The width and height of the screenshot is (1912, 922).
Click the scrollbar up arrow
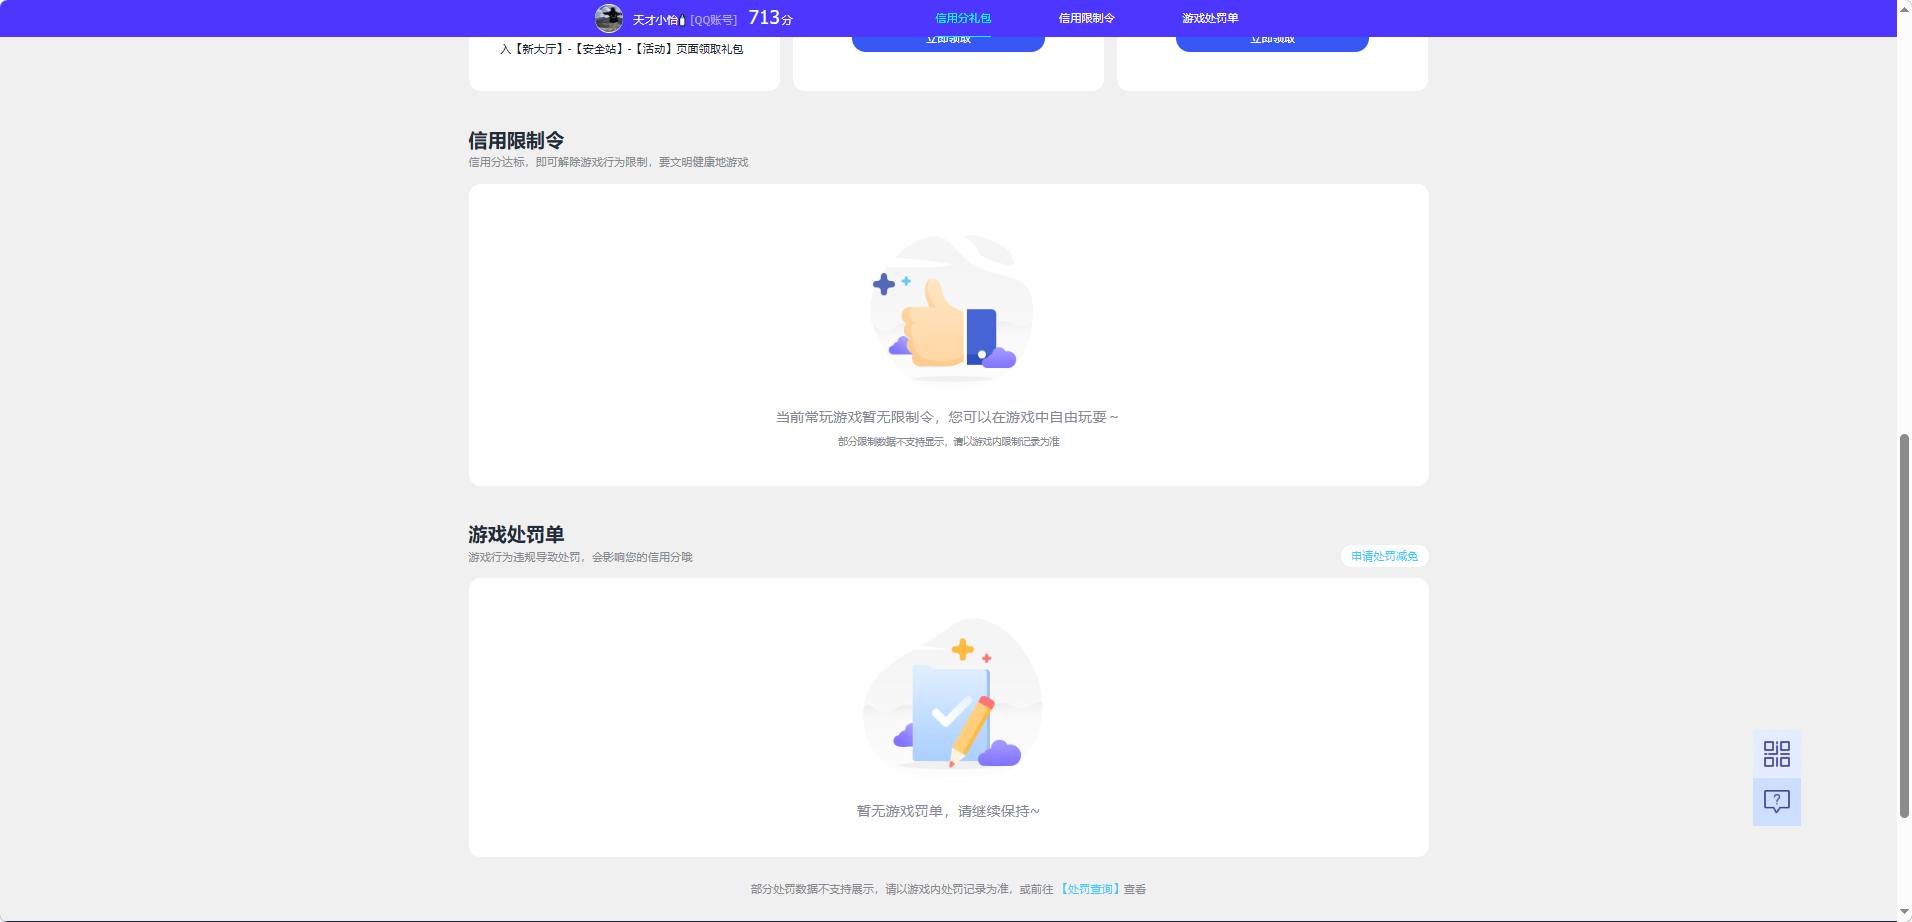1903,8
